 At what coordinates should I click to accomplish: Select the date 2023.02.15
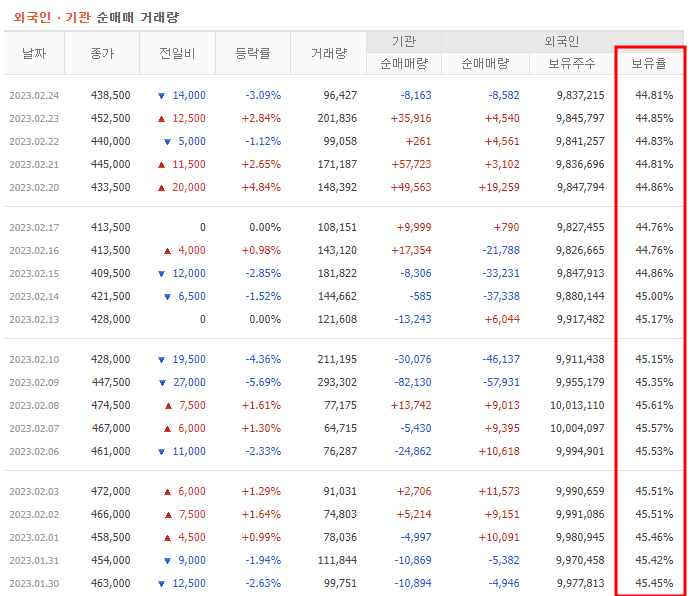[34, 274]
